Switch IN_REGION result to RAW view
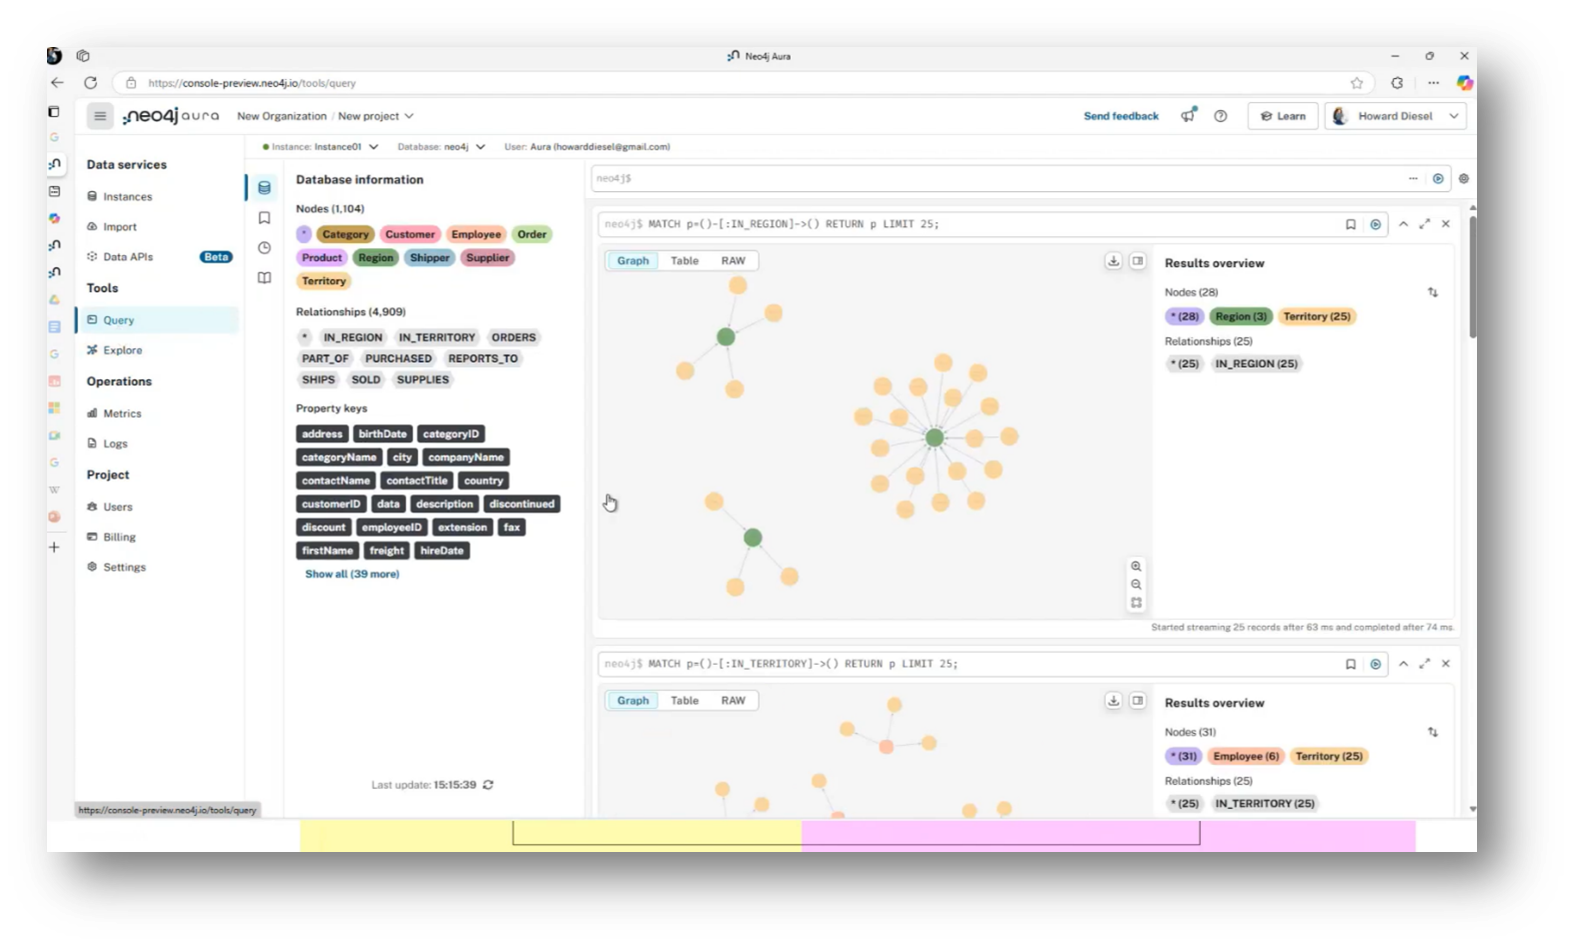The width and height of the screenshot is (1572, 947). [x=733, y=261]
